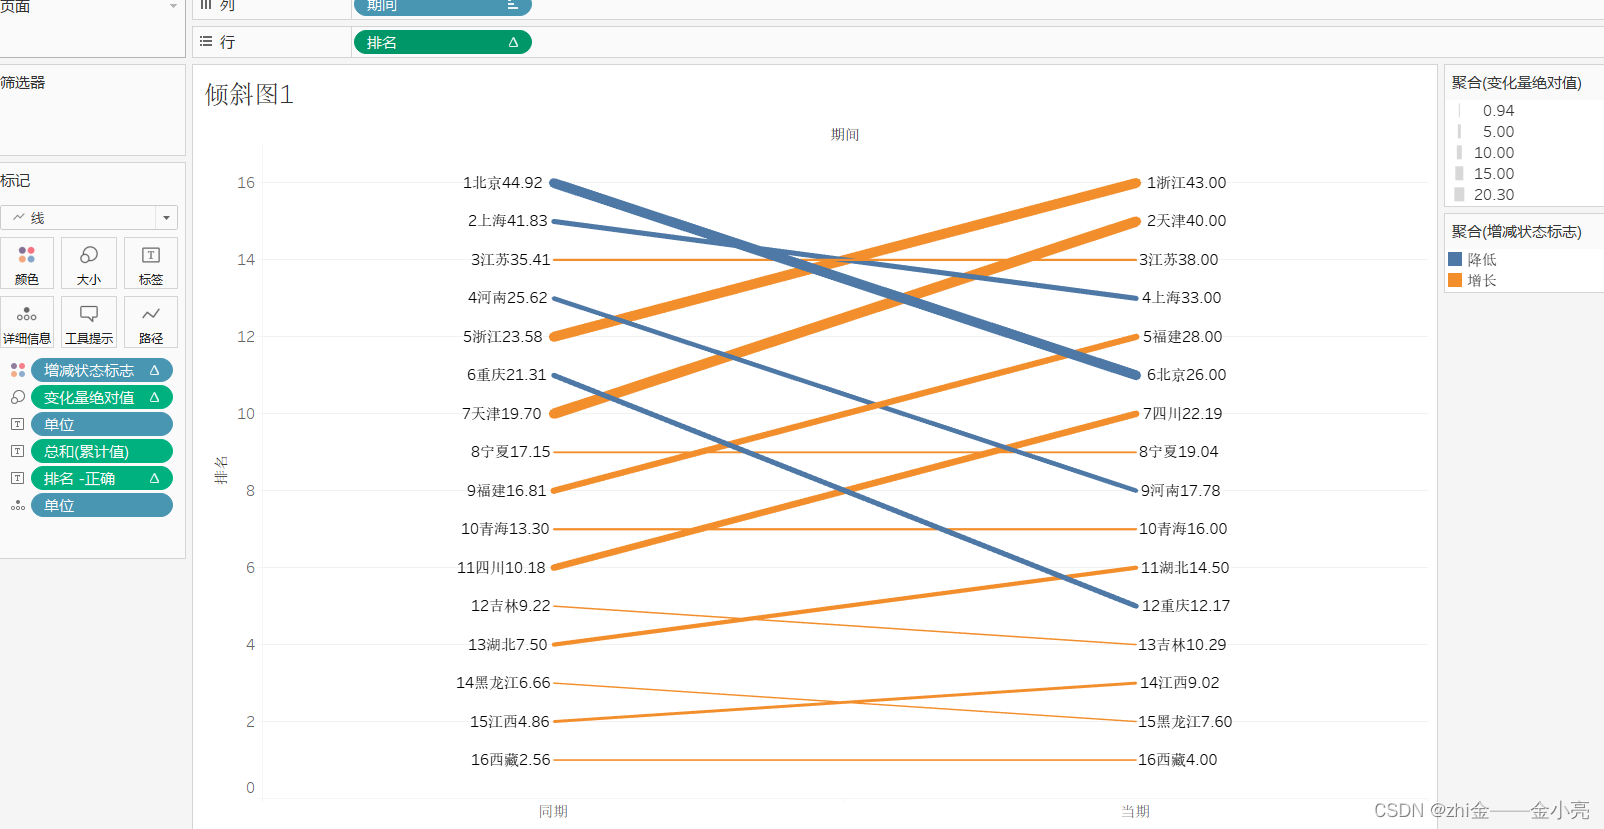The width and height of the screenshot is (1604, 829).
Task: Click delta icon on 排名 row pill
Action: [x=513, y=42]
